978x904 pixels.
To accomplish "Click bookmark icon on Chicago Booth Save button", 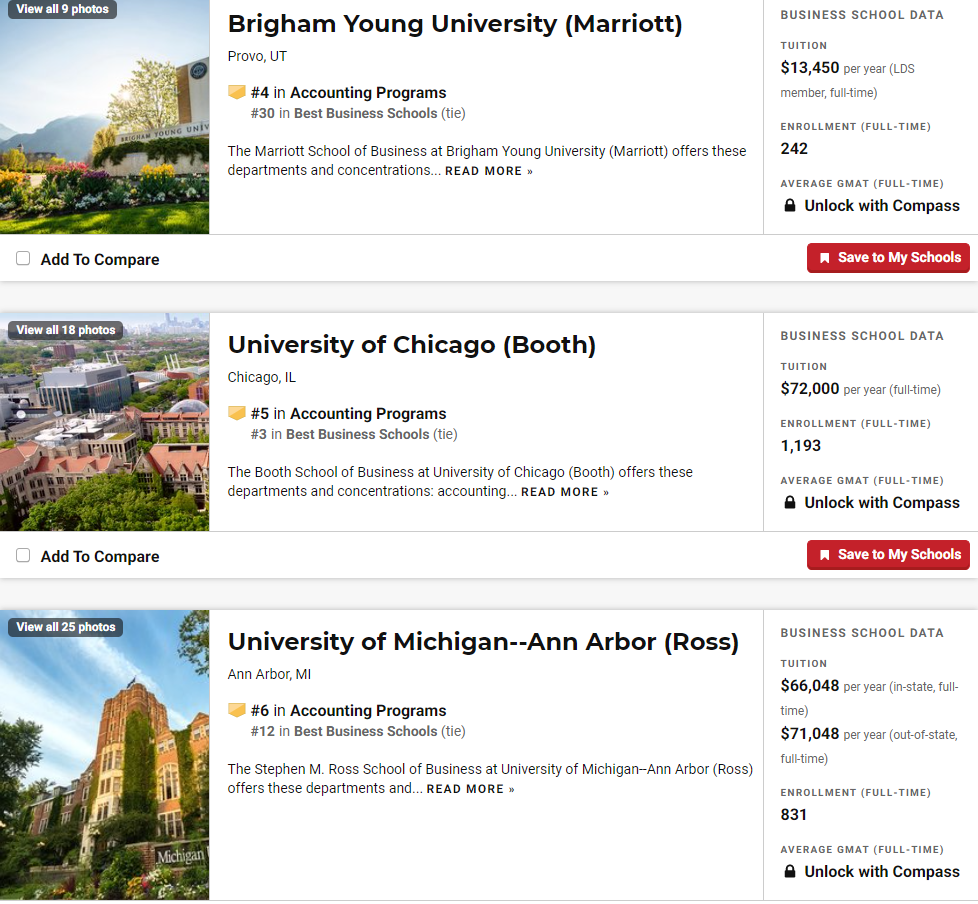I will point(825,555).
